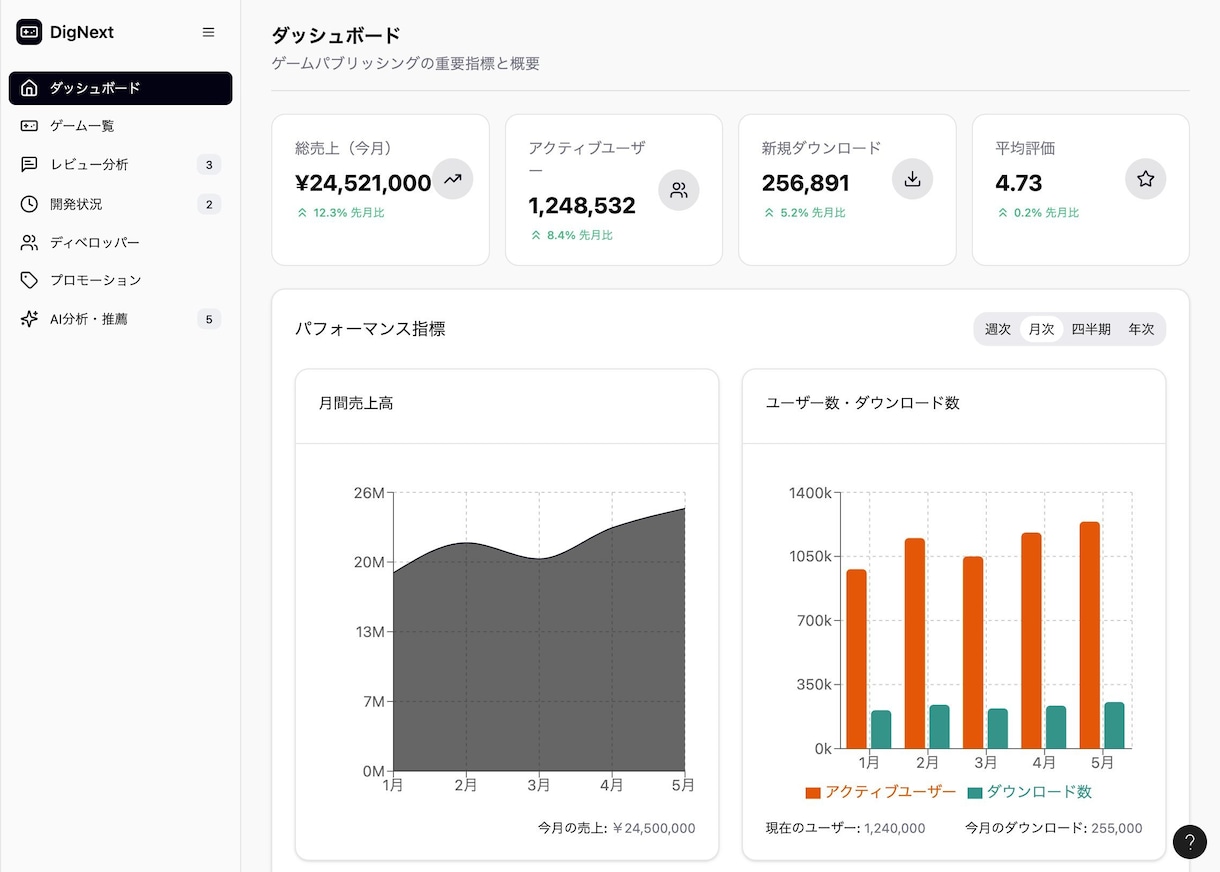
Task: Go to レビュー分析 section
Action: click(x=120, y=165)
